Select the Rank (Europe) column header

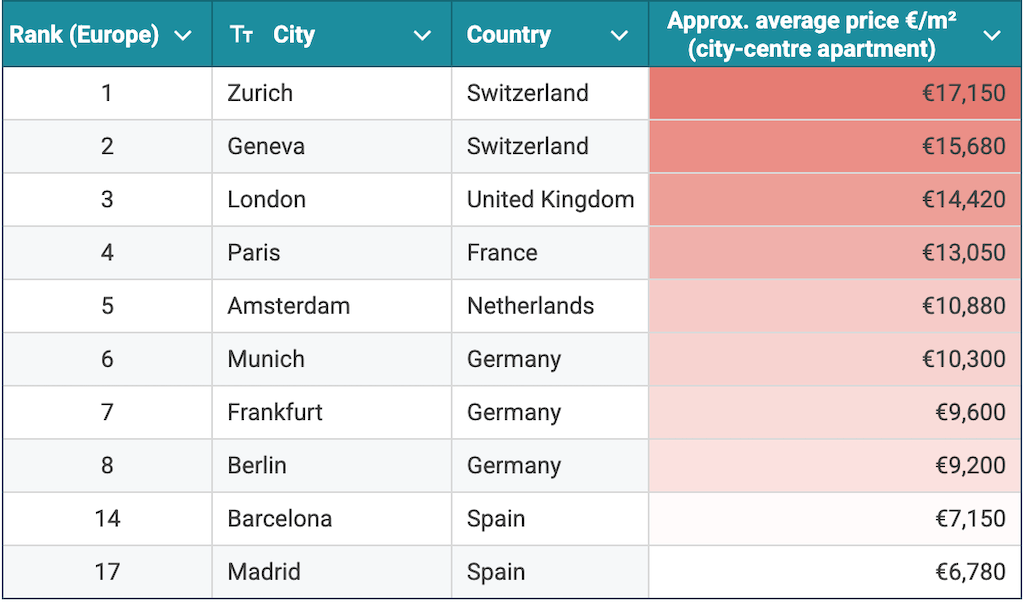(x=84, y=35)
